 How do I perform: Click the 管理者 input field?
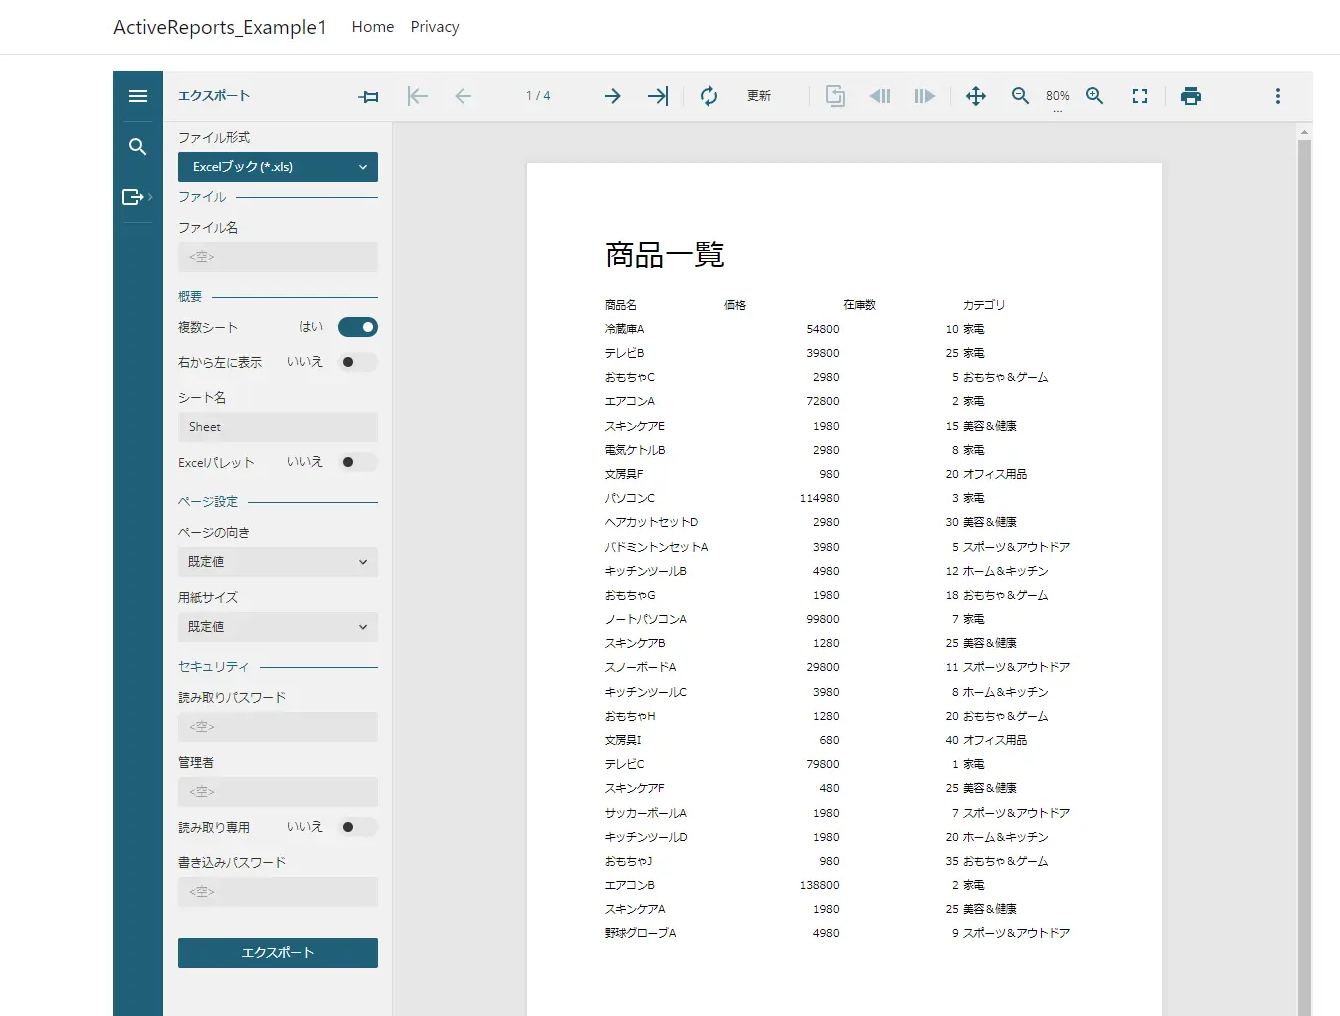(278, 792)
